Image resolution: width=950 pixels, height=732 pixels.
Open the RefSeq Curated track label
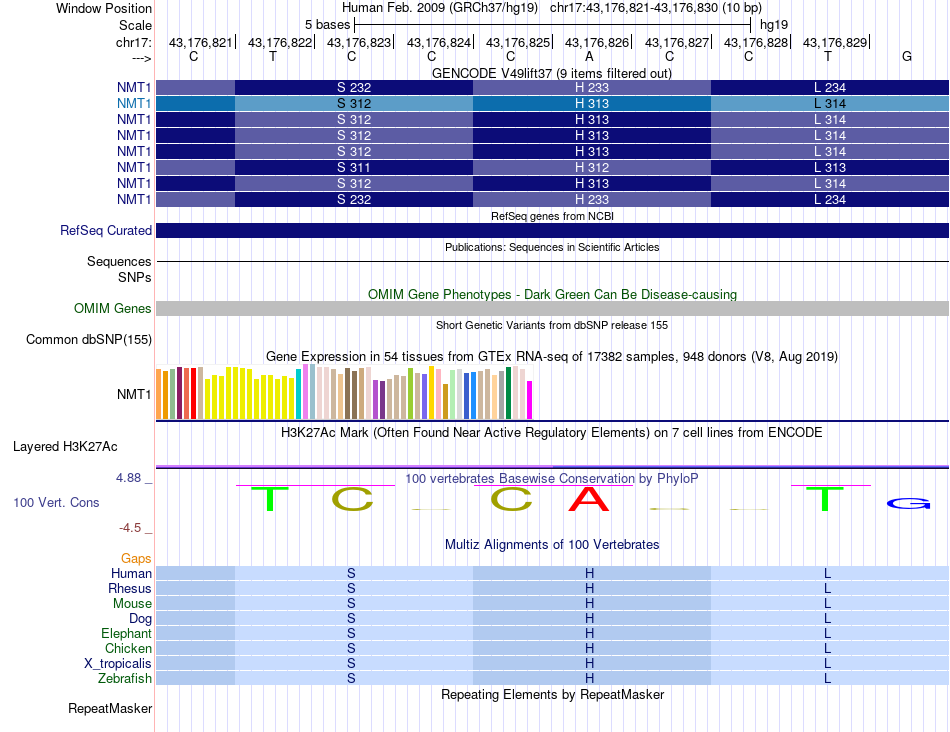click(106, 230)
